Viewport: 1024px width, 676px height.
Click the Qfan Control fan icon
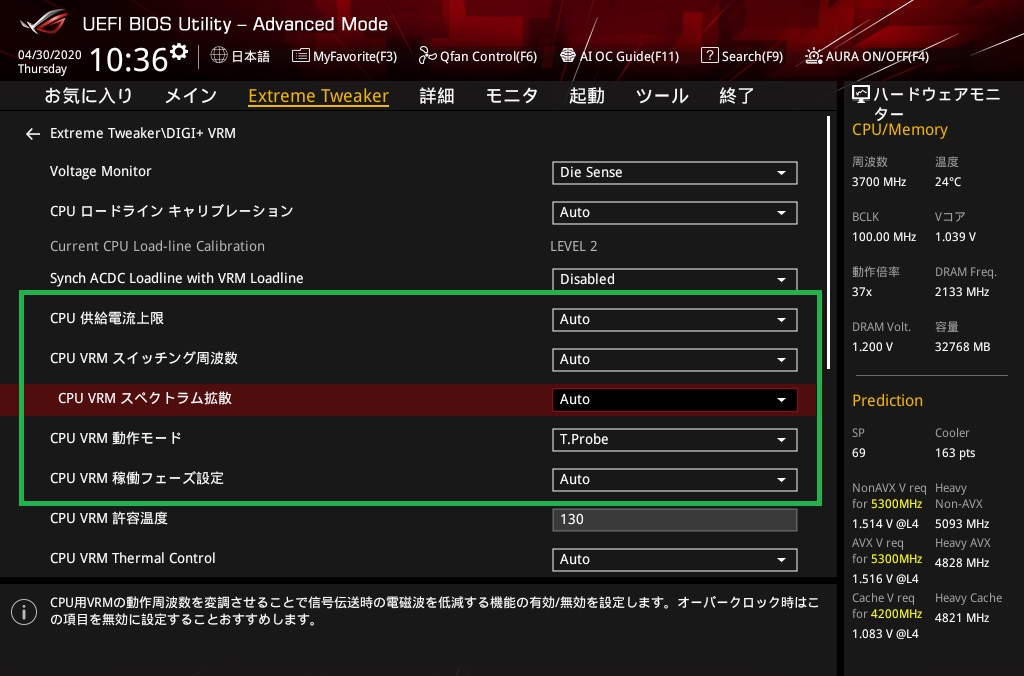pos(427,56)
